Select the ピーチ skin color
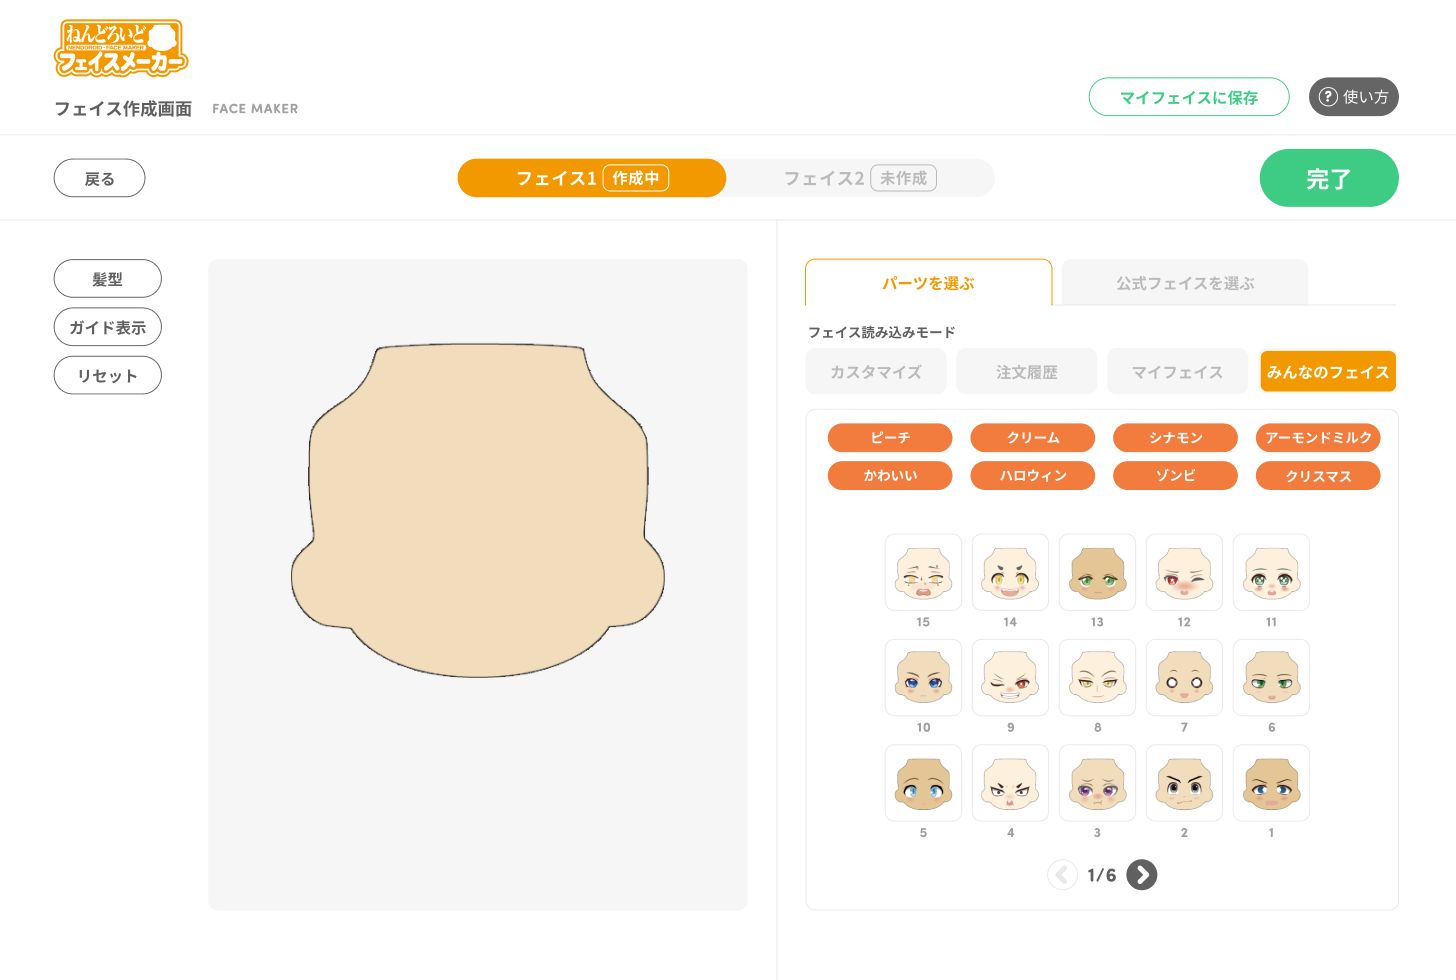 889,437
